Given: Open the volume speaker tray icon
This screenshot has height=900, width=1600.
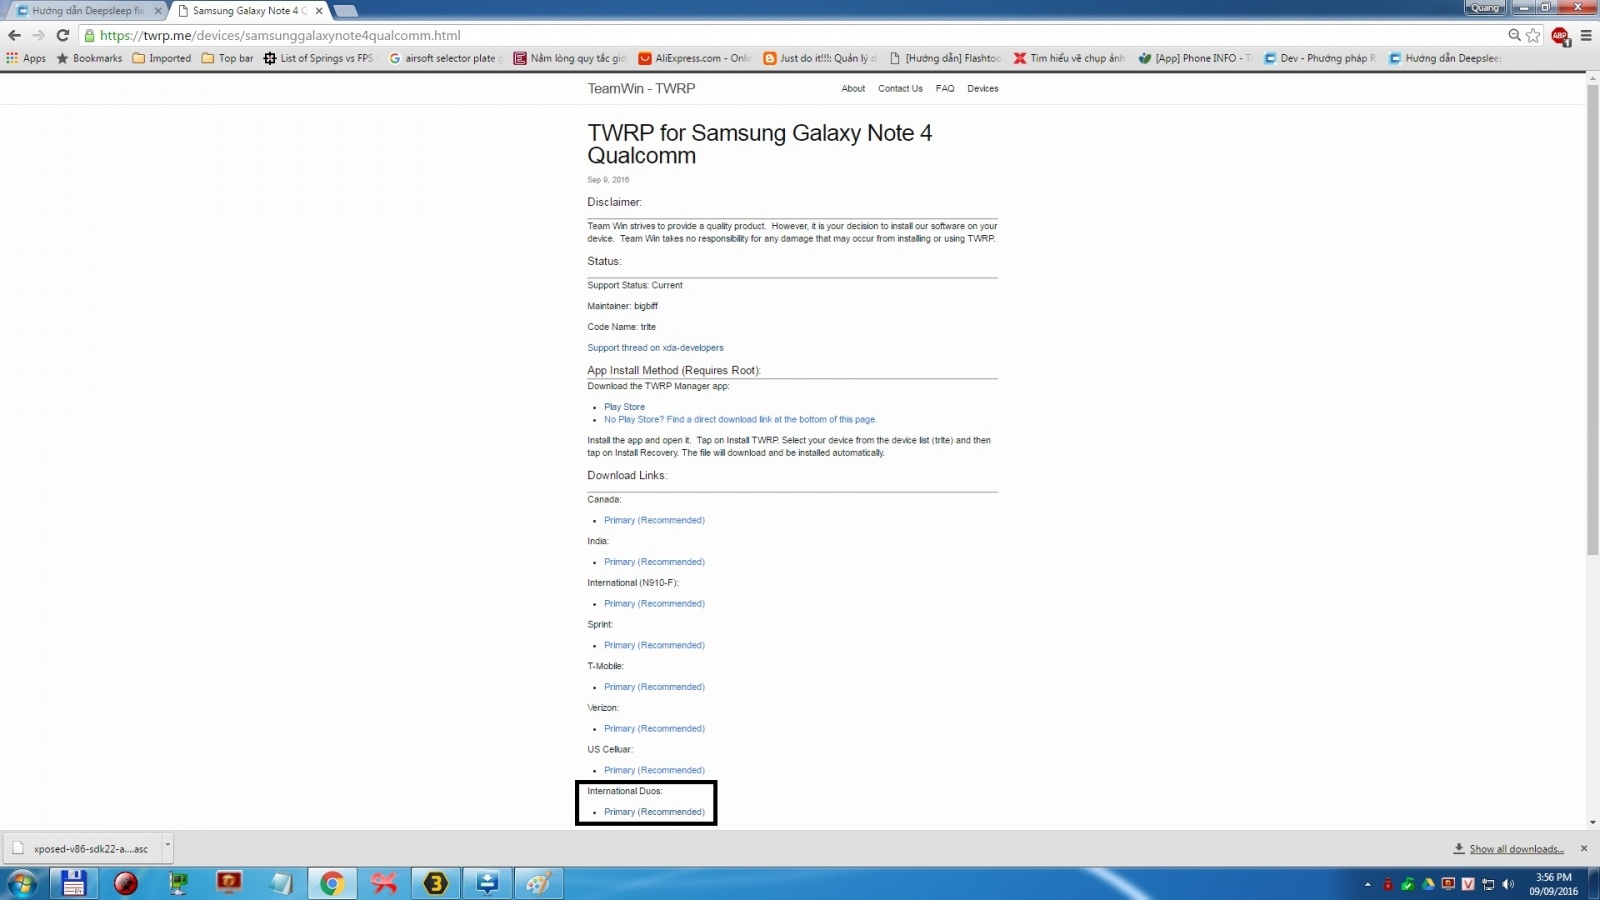Looking at the screenshot, I should point(1508,884).
